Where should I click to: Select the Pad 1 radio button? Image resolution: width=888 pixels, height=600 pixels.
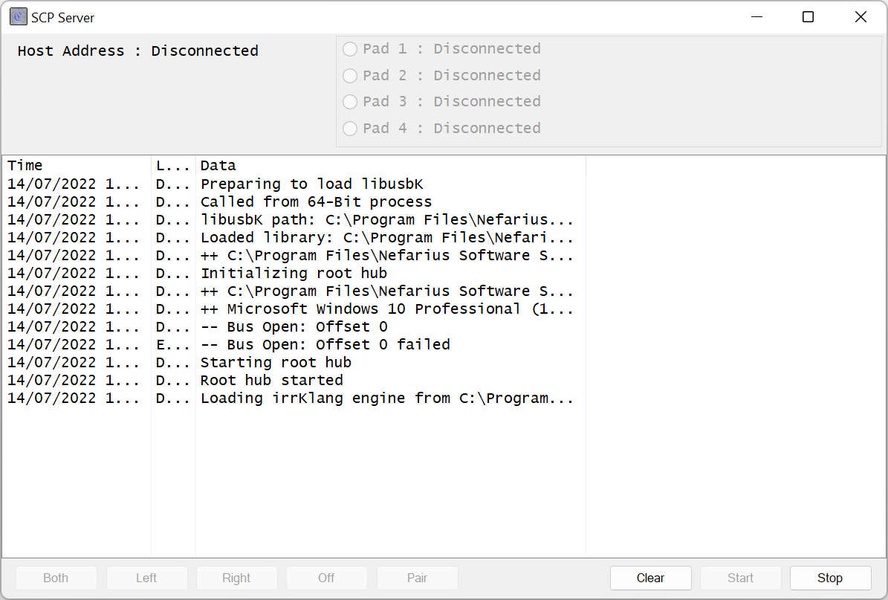(350, 49)
